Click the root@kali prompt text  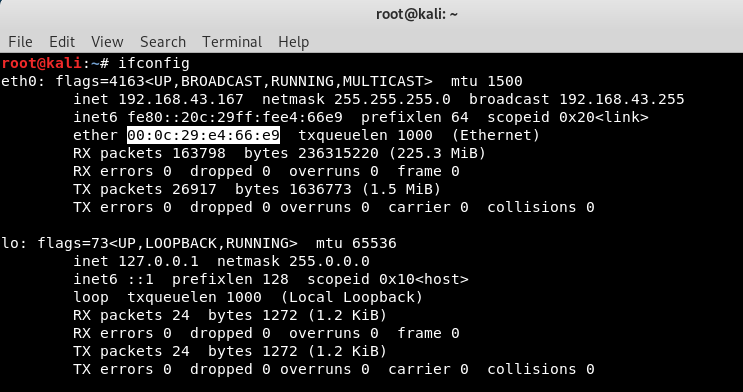click(41, 63)
